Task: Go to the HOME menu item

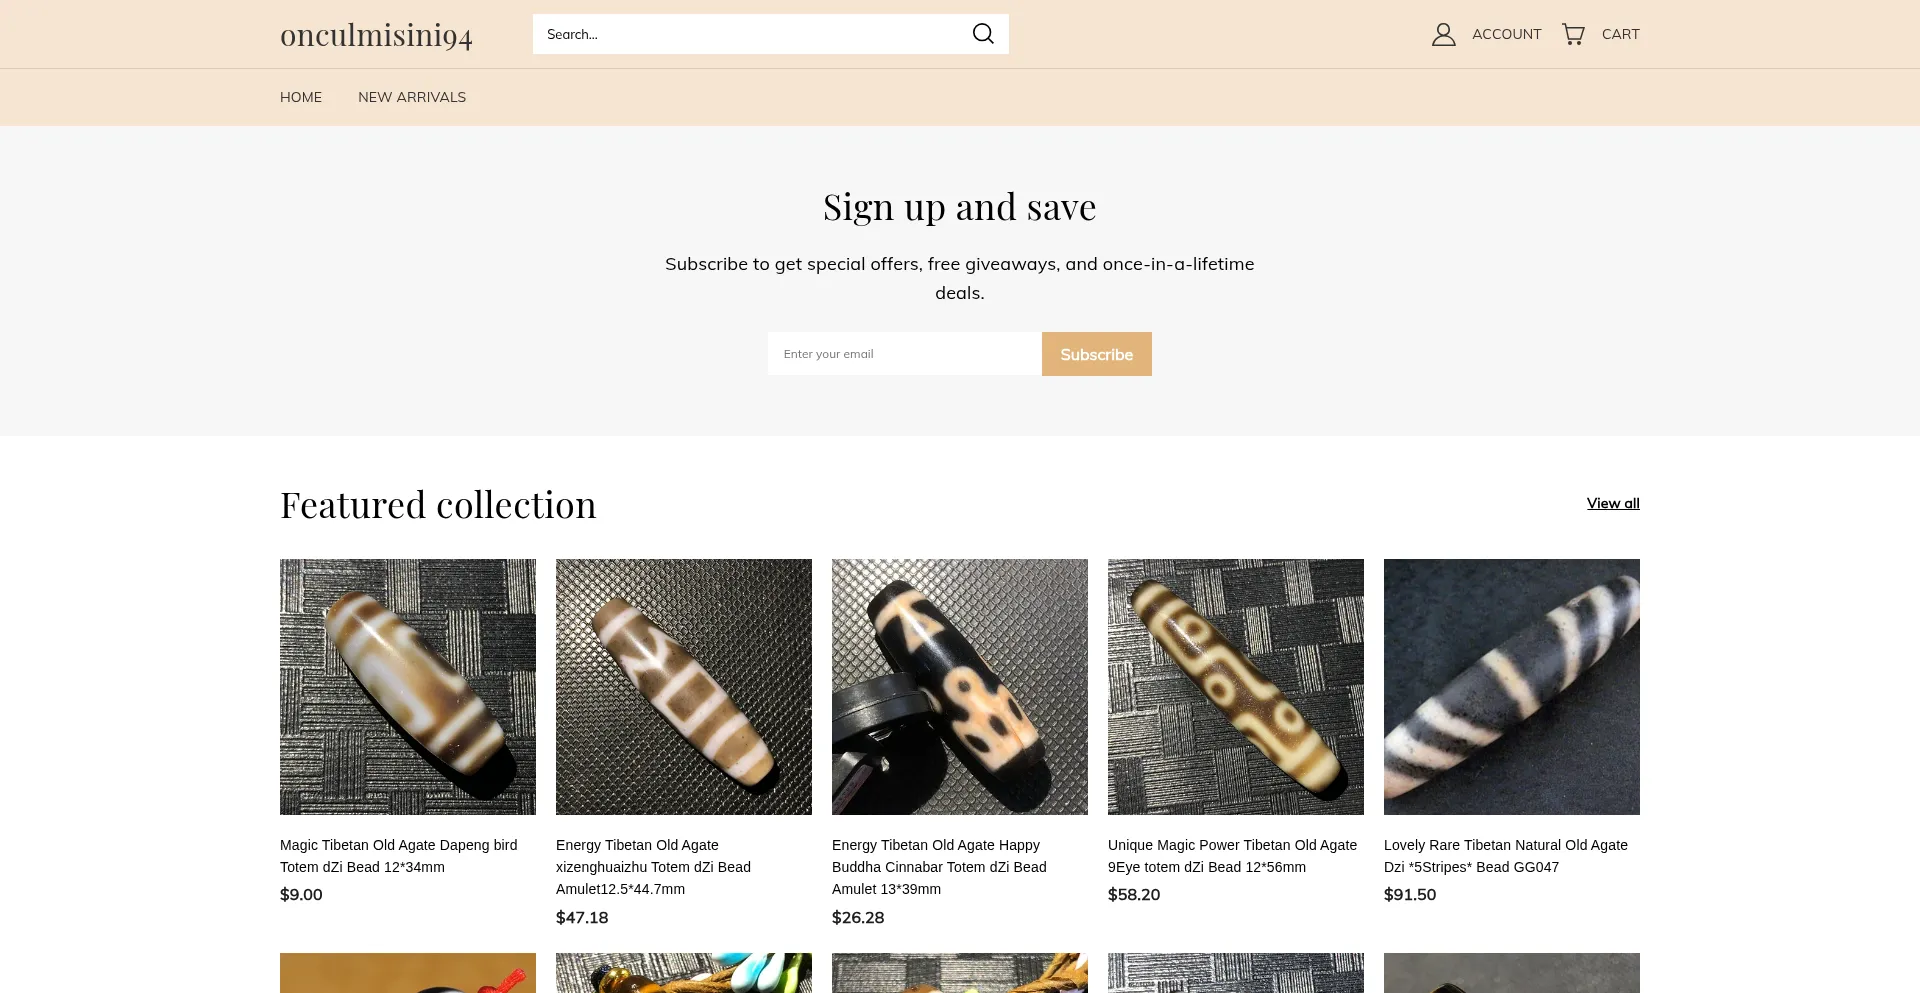Action: tap(301, 97)
